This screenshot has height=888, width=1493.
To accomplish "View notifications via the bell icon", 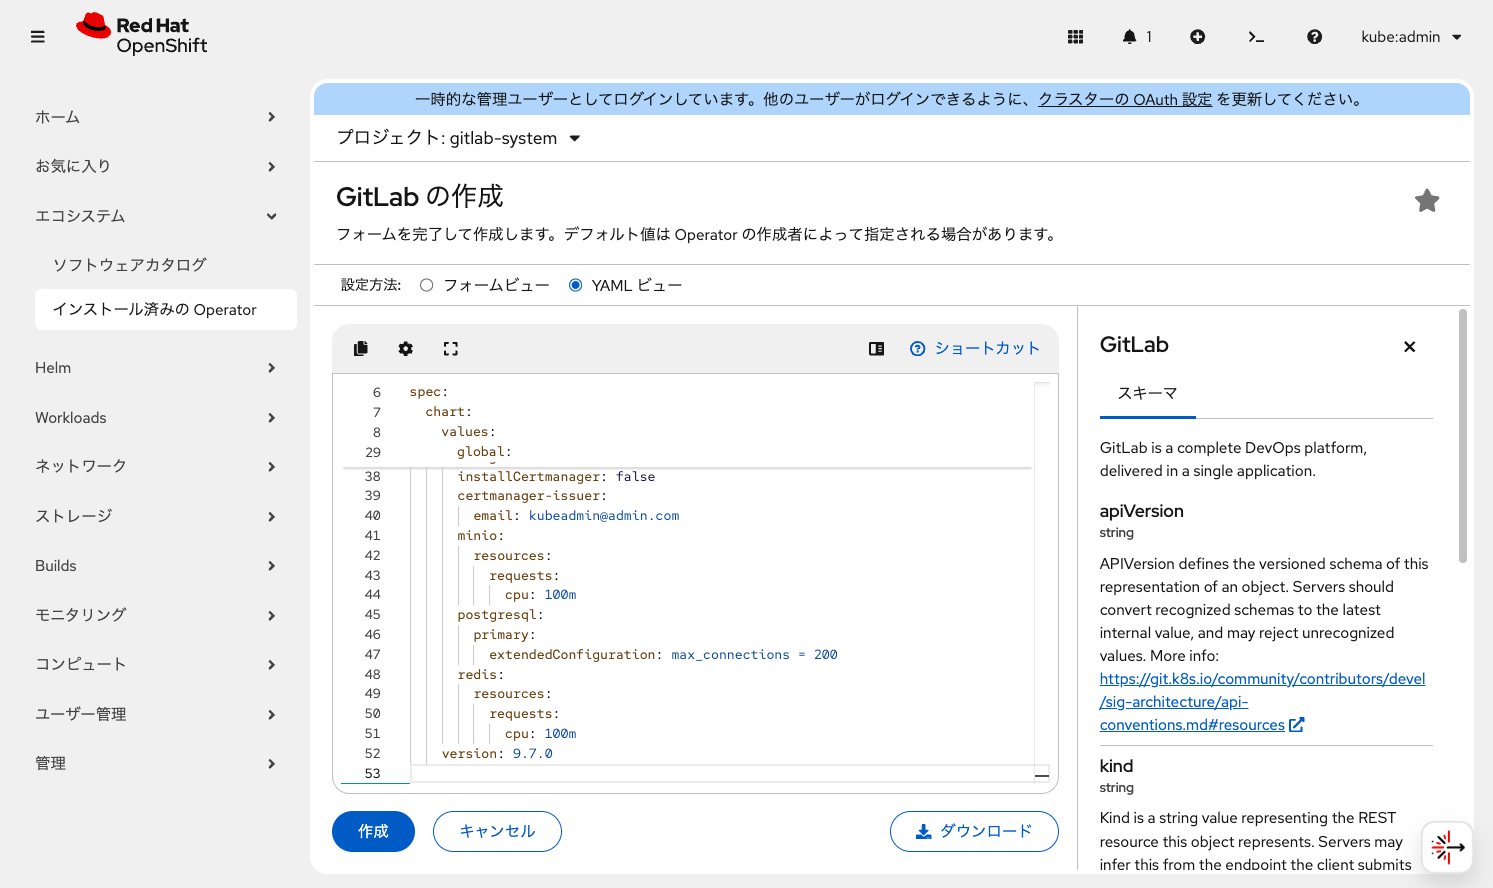I will click(1131, 36).
